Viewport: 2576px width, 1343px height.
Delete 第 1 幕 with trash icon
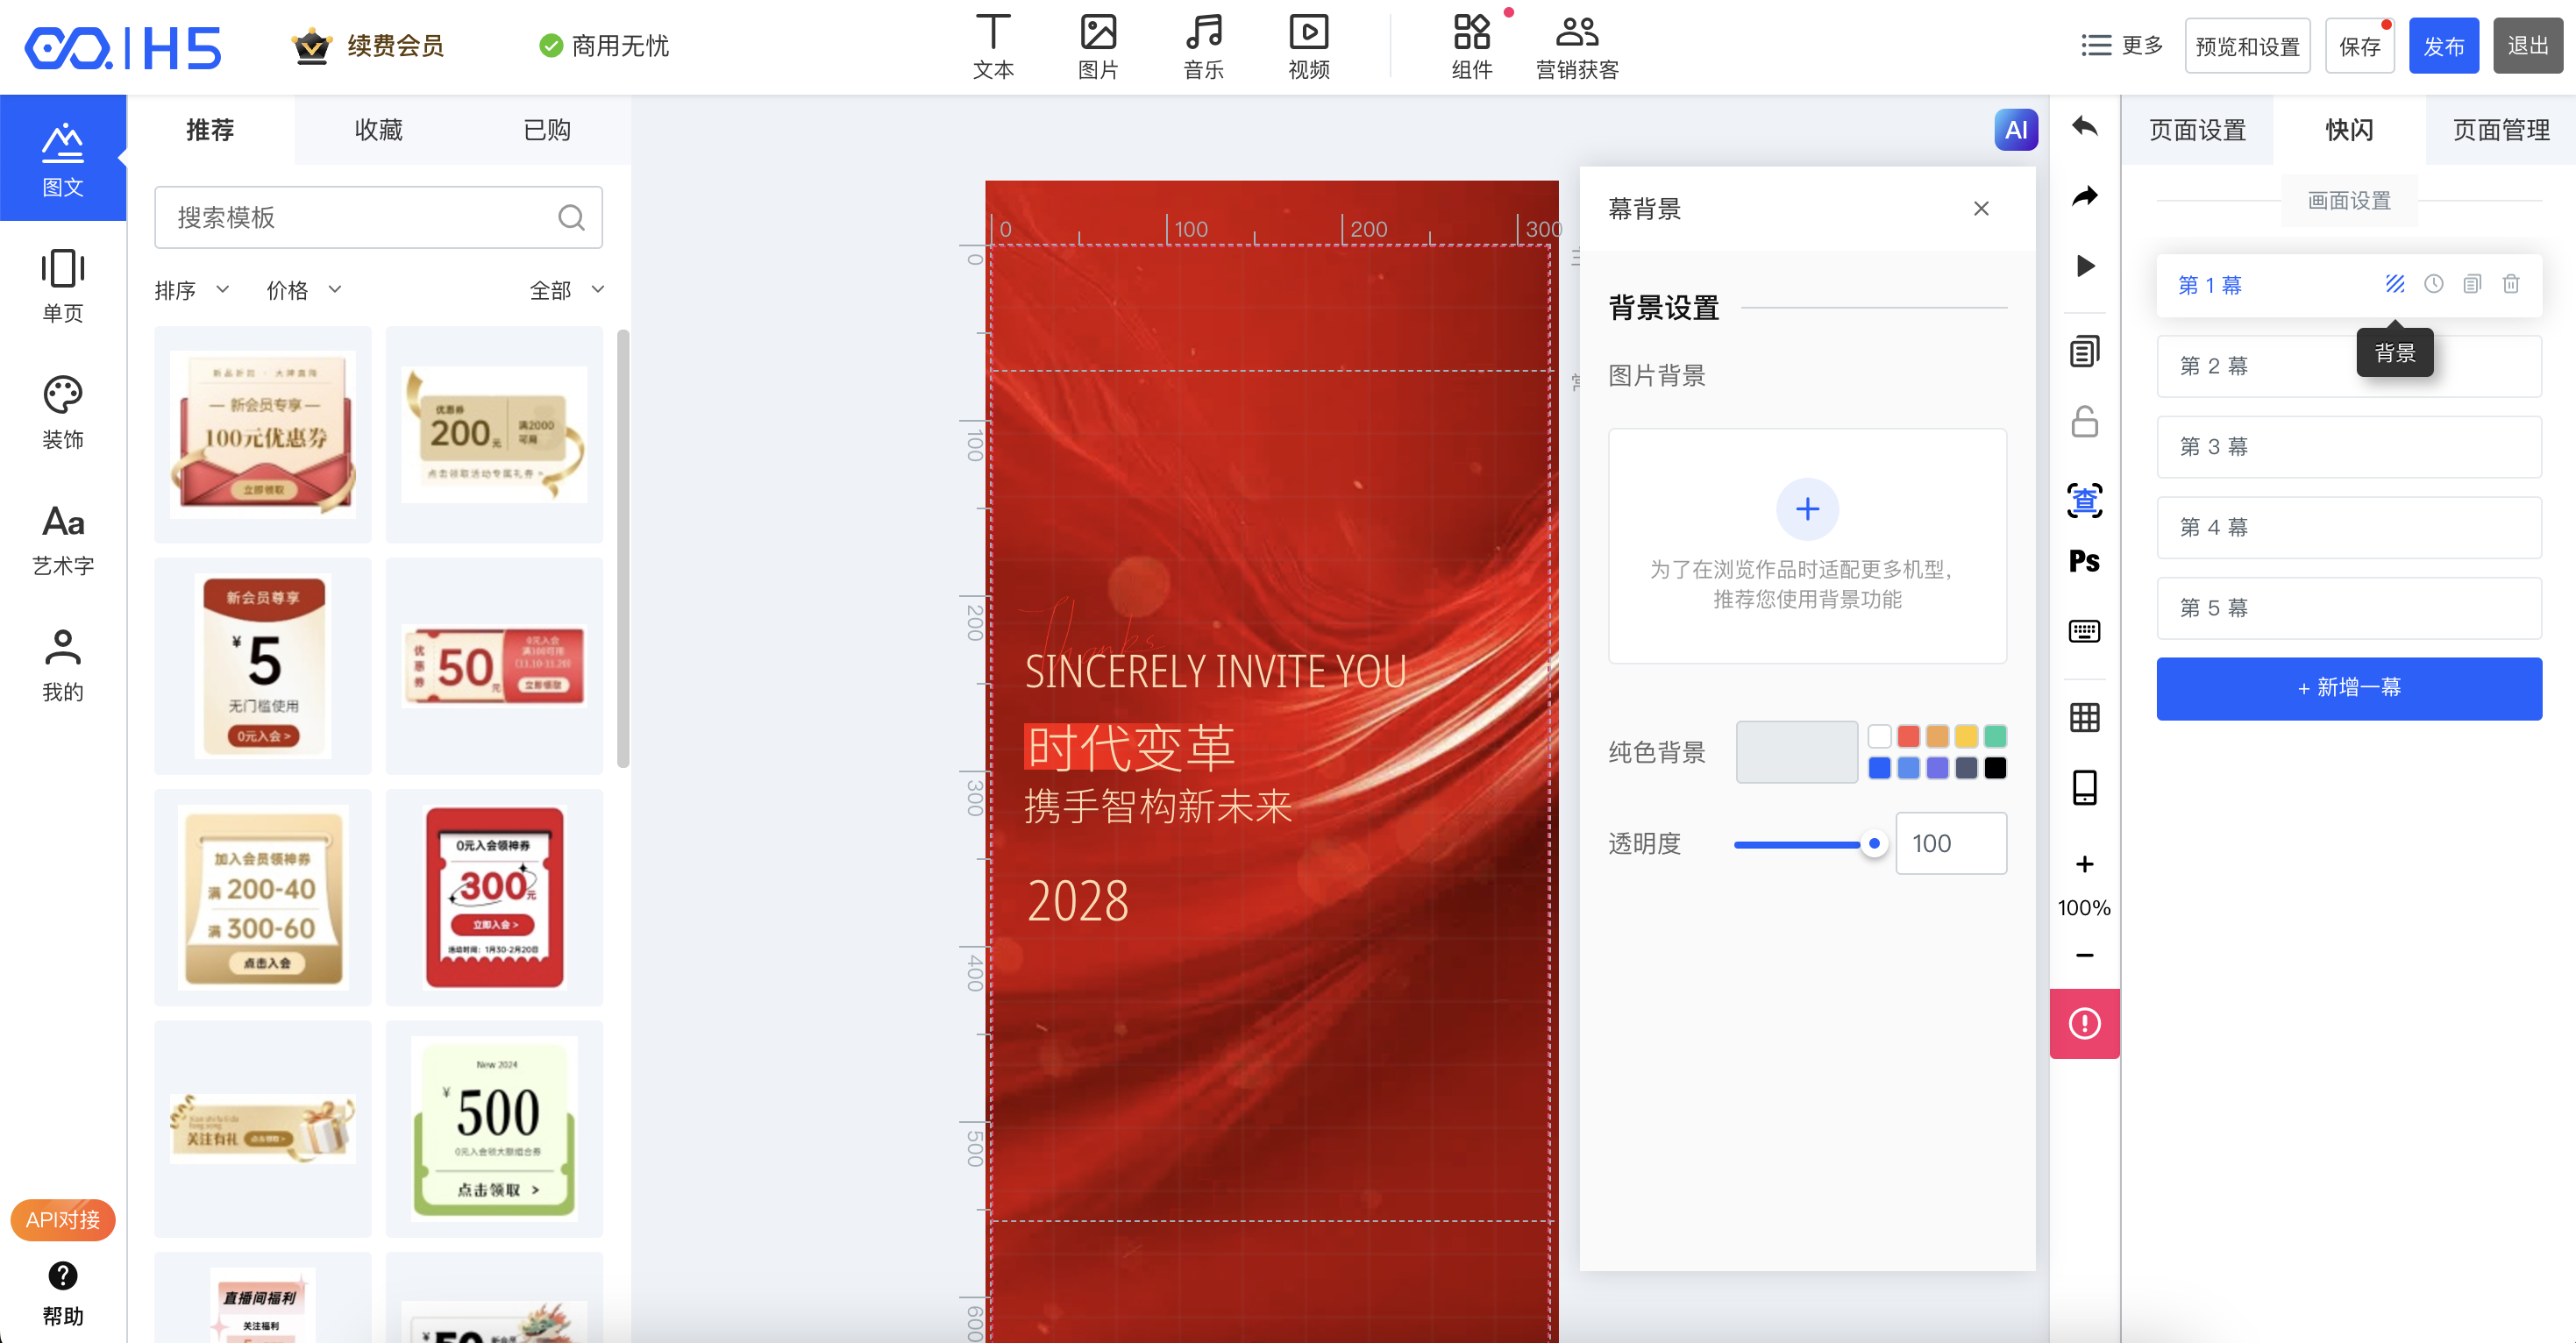coord(2510,285)
